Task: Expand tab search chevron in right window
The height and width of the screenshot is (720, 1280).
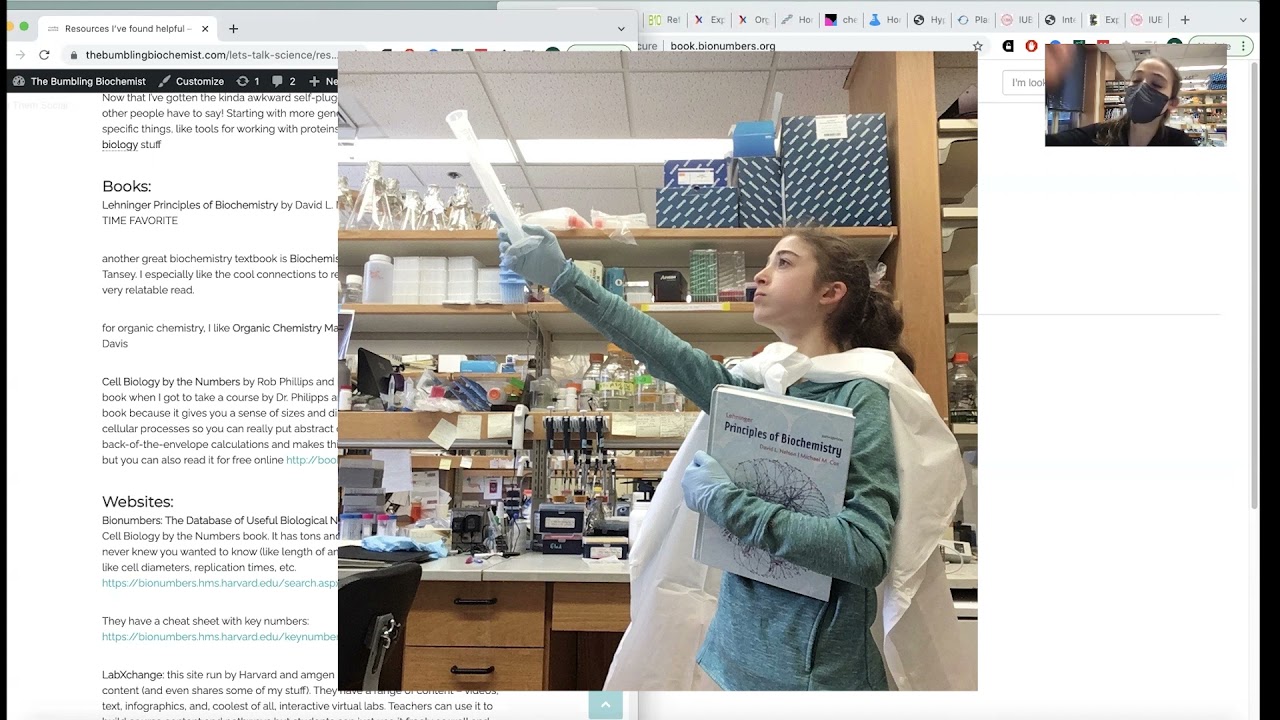Action: coord(1243,20)
